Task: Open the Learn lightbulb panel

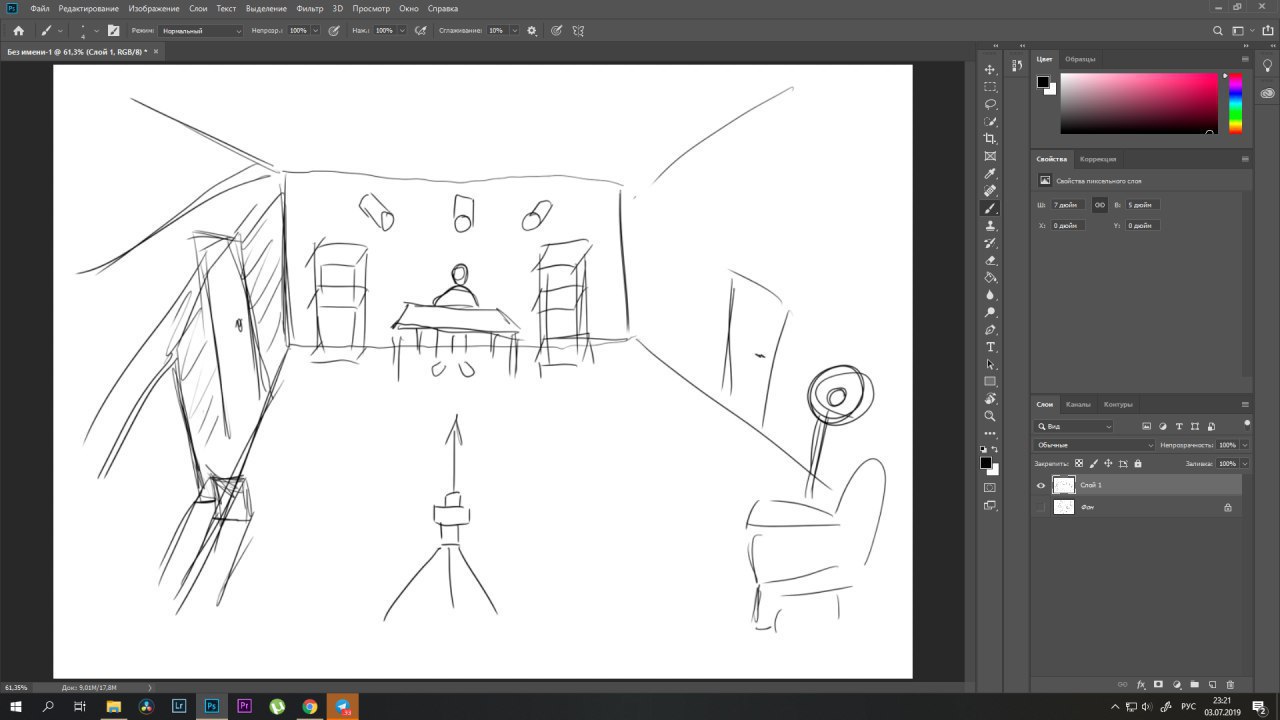Action: pos(1267,65)
